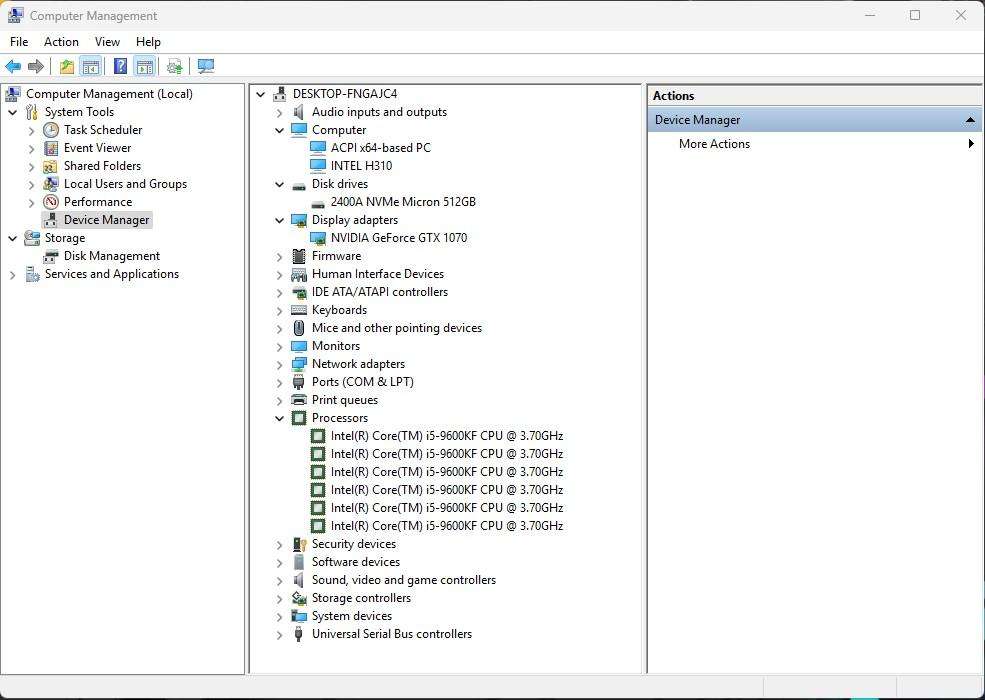Collapse the Processors category
The width and height of the screenshot is (985, 700).
coord(280,418)
